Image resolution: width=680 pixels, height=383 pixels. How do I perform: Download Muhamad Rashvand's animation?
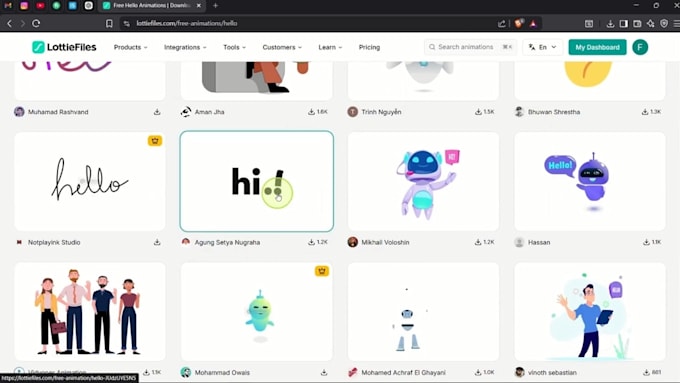point(157,112)
